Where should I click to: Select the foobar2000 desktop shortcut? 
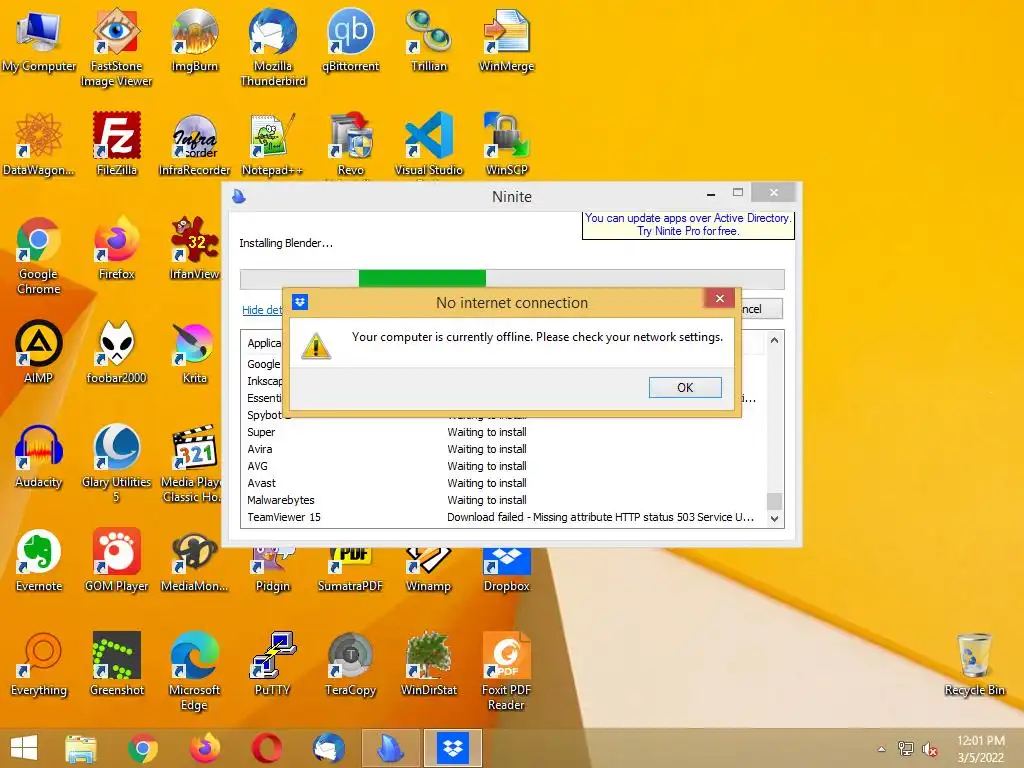(116, 352)
